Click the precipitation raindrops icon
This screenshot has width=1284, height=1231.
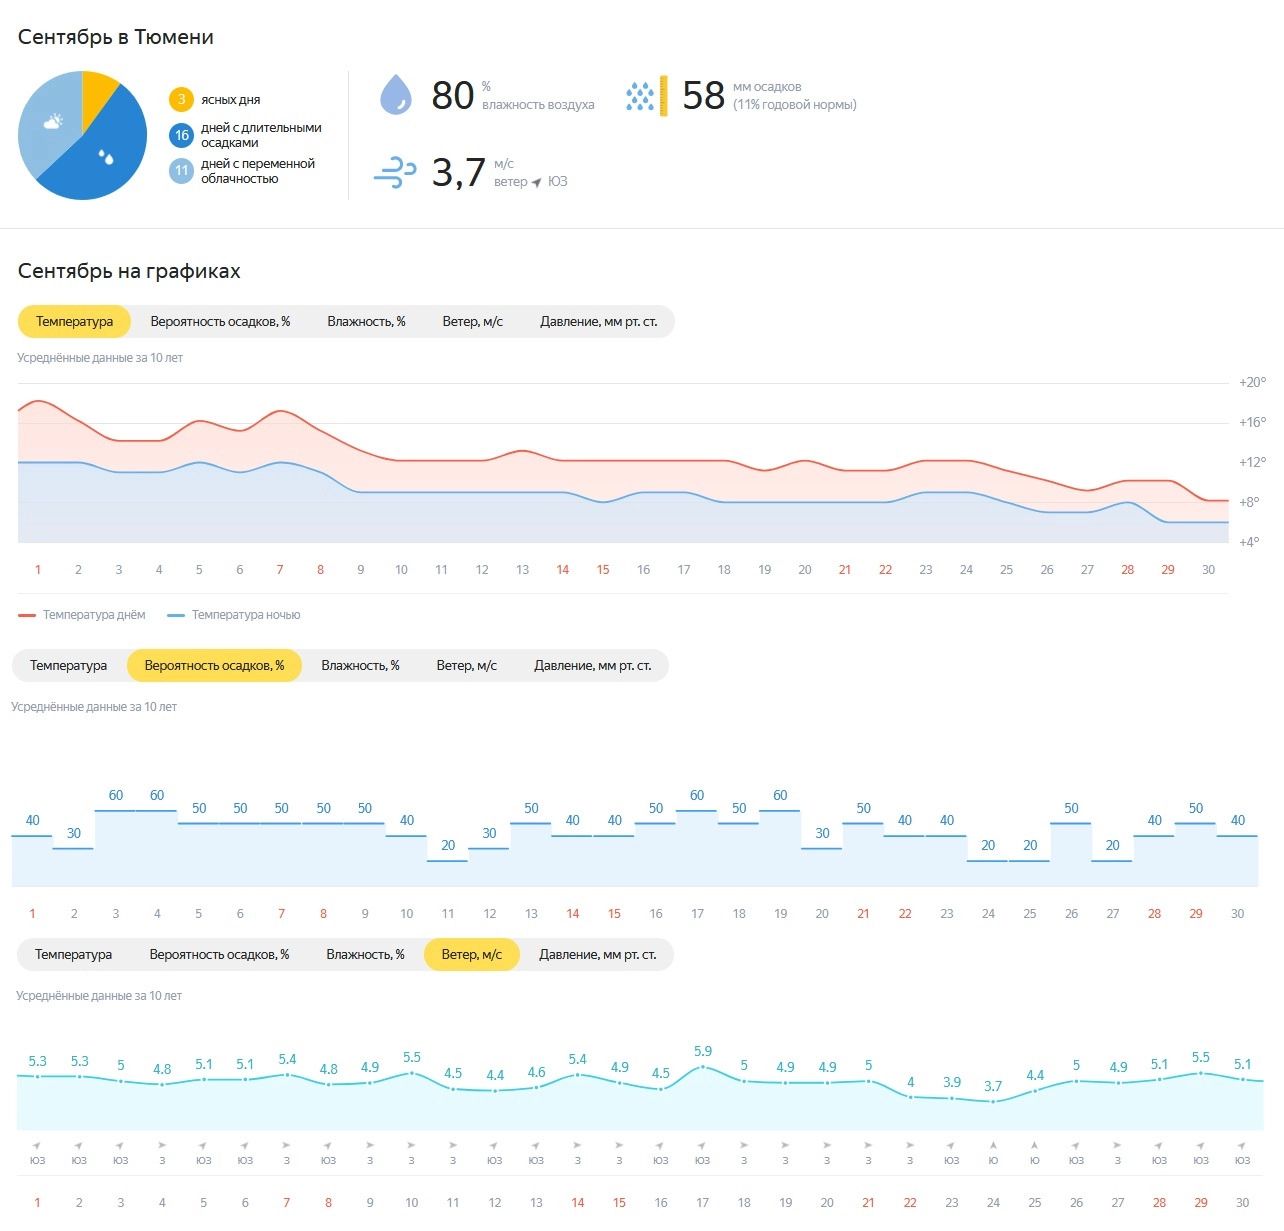[640, 96]
